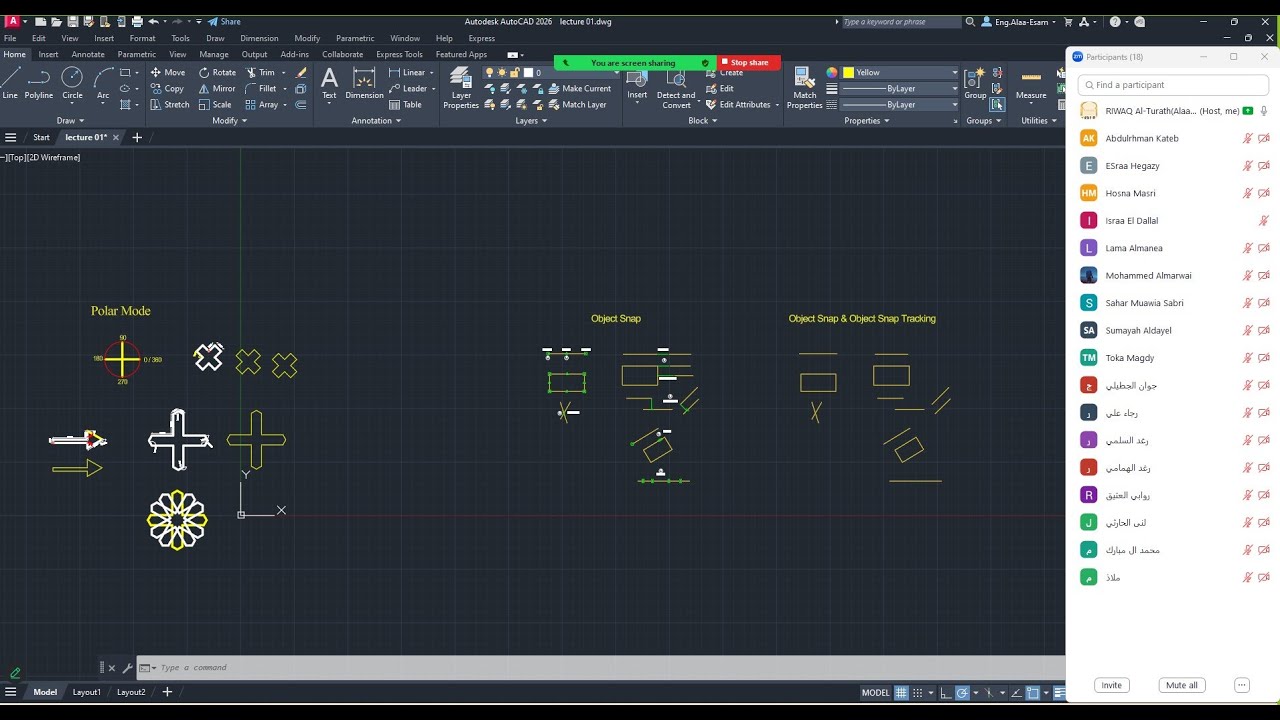
Task: Click the Array tool
Action: pos(262,104)
